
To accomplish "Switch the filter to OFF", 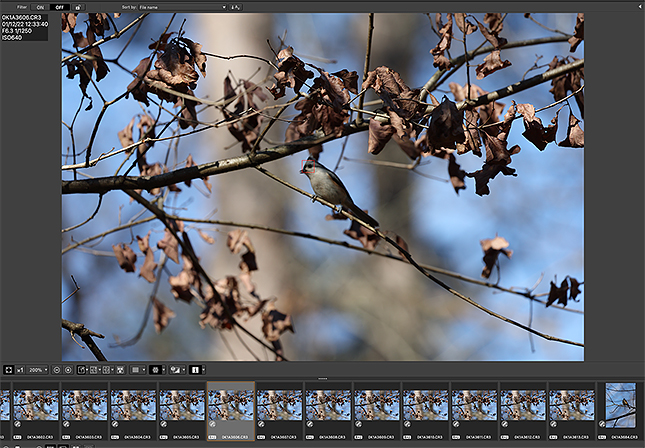I will coord(60,6).
